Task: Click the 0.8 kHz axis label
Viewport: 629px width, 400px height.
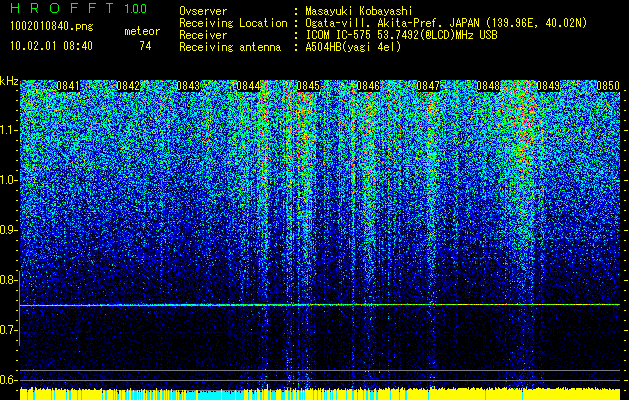Action: point(8,280)
